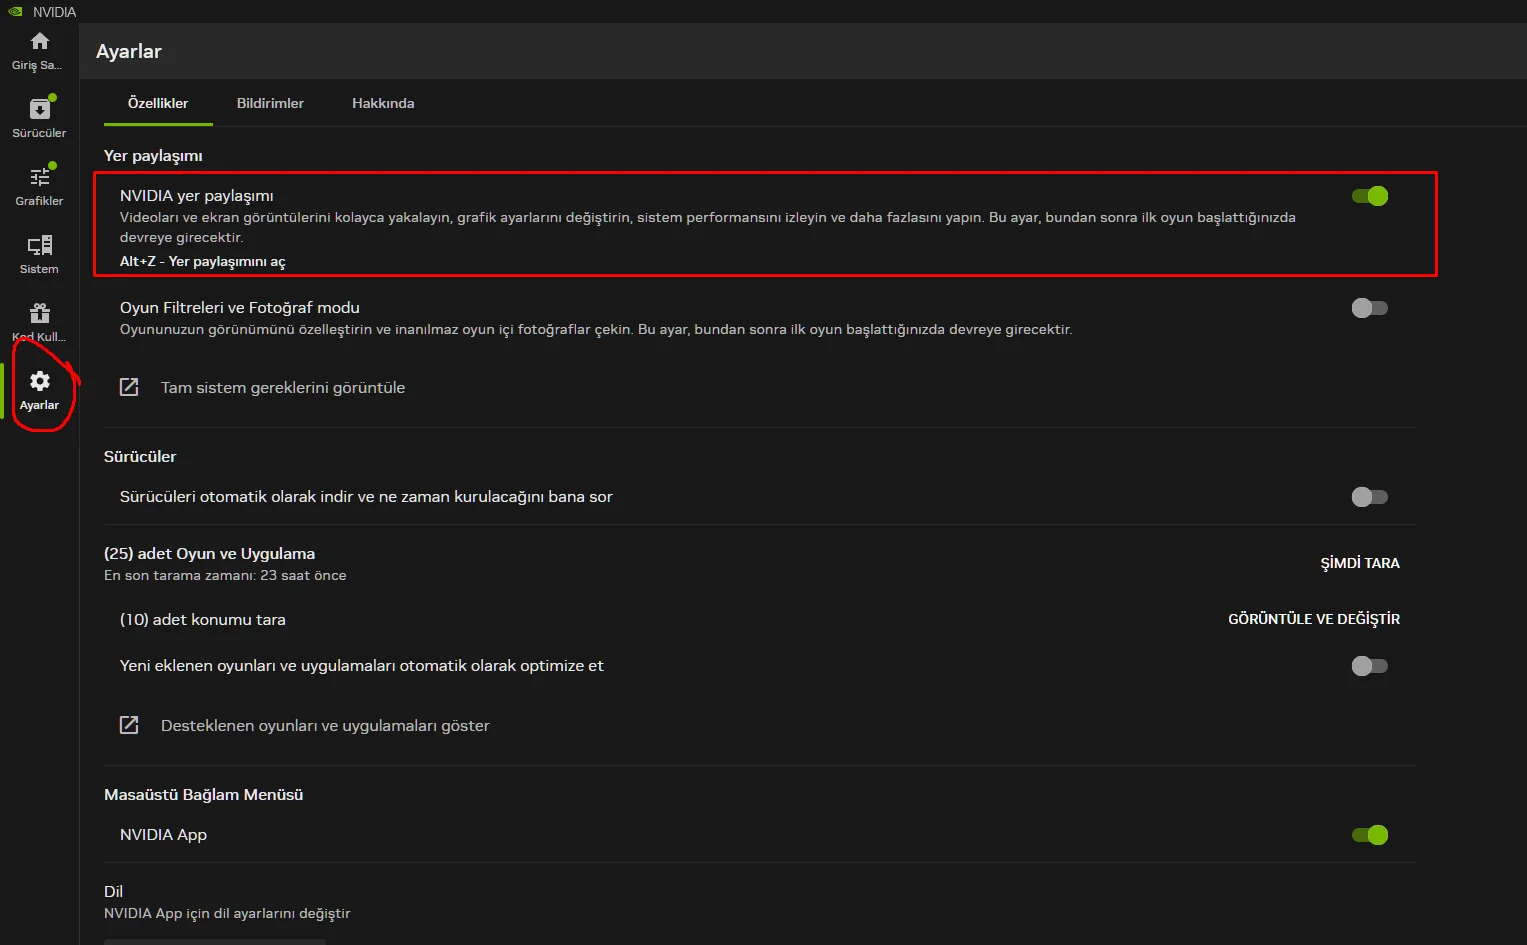Disable the NVIDIA App desktop context menu toggle

pos(1370,835)
